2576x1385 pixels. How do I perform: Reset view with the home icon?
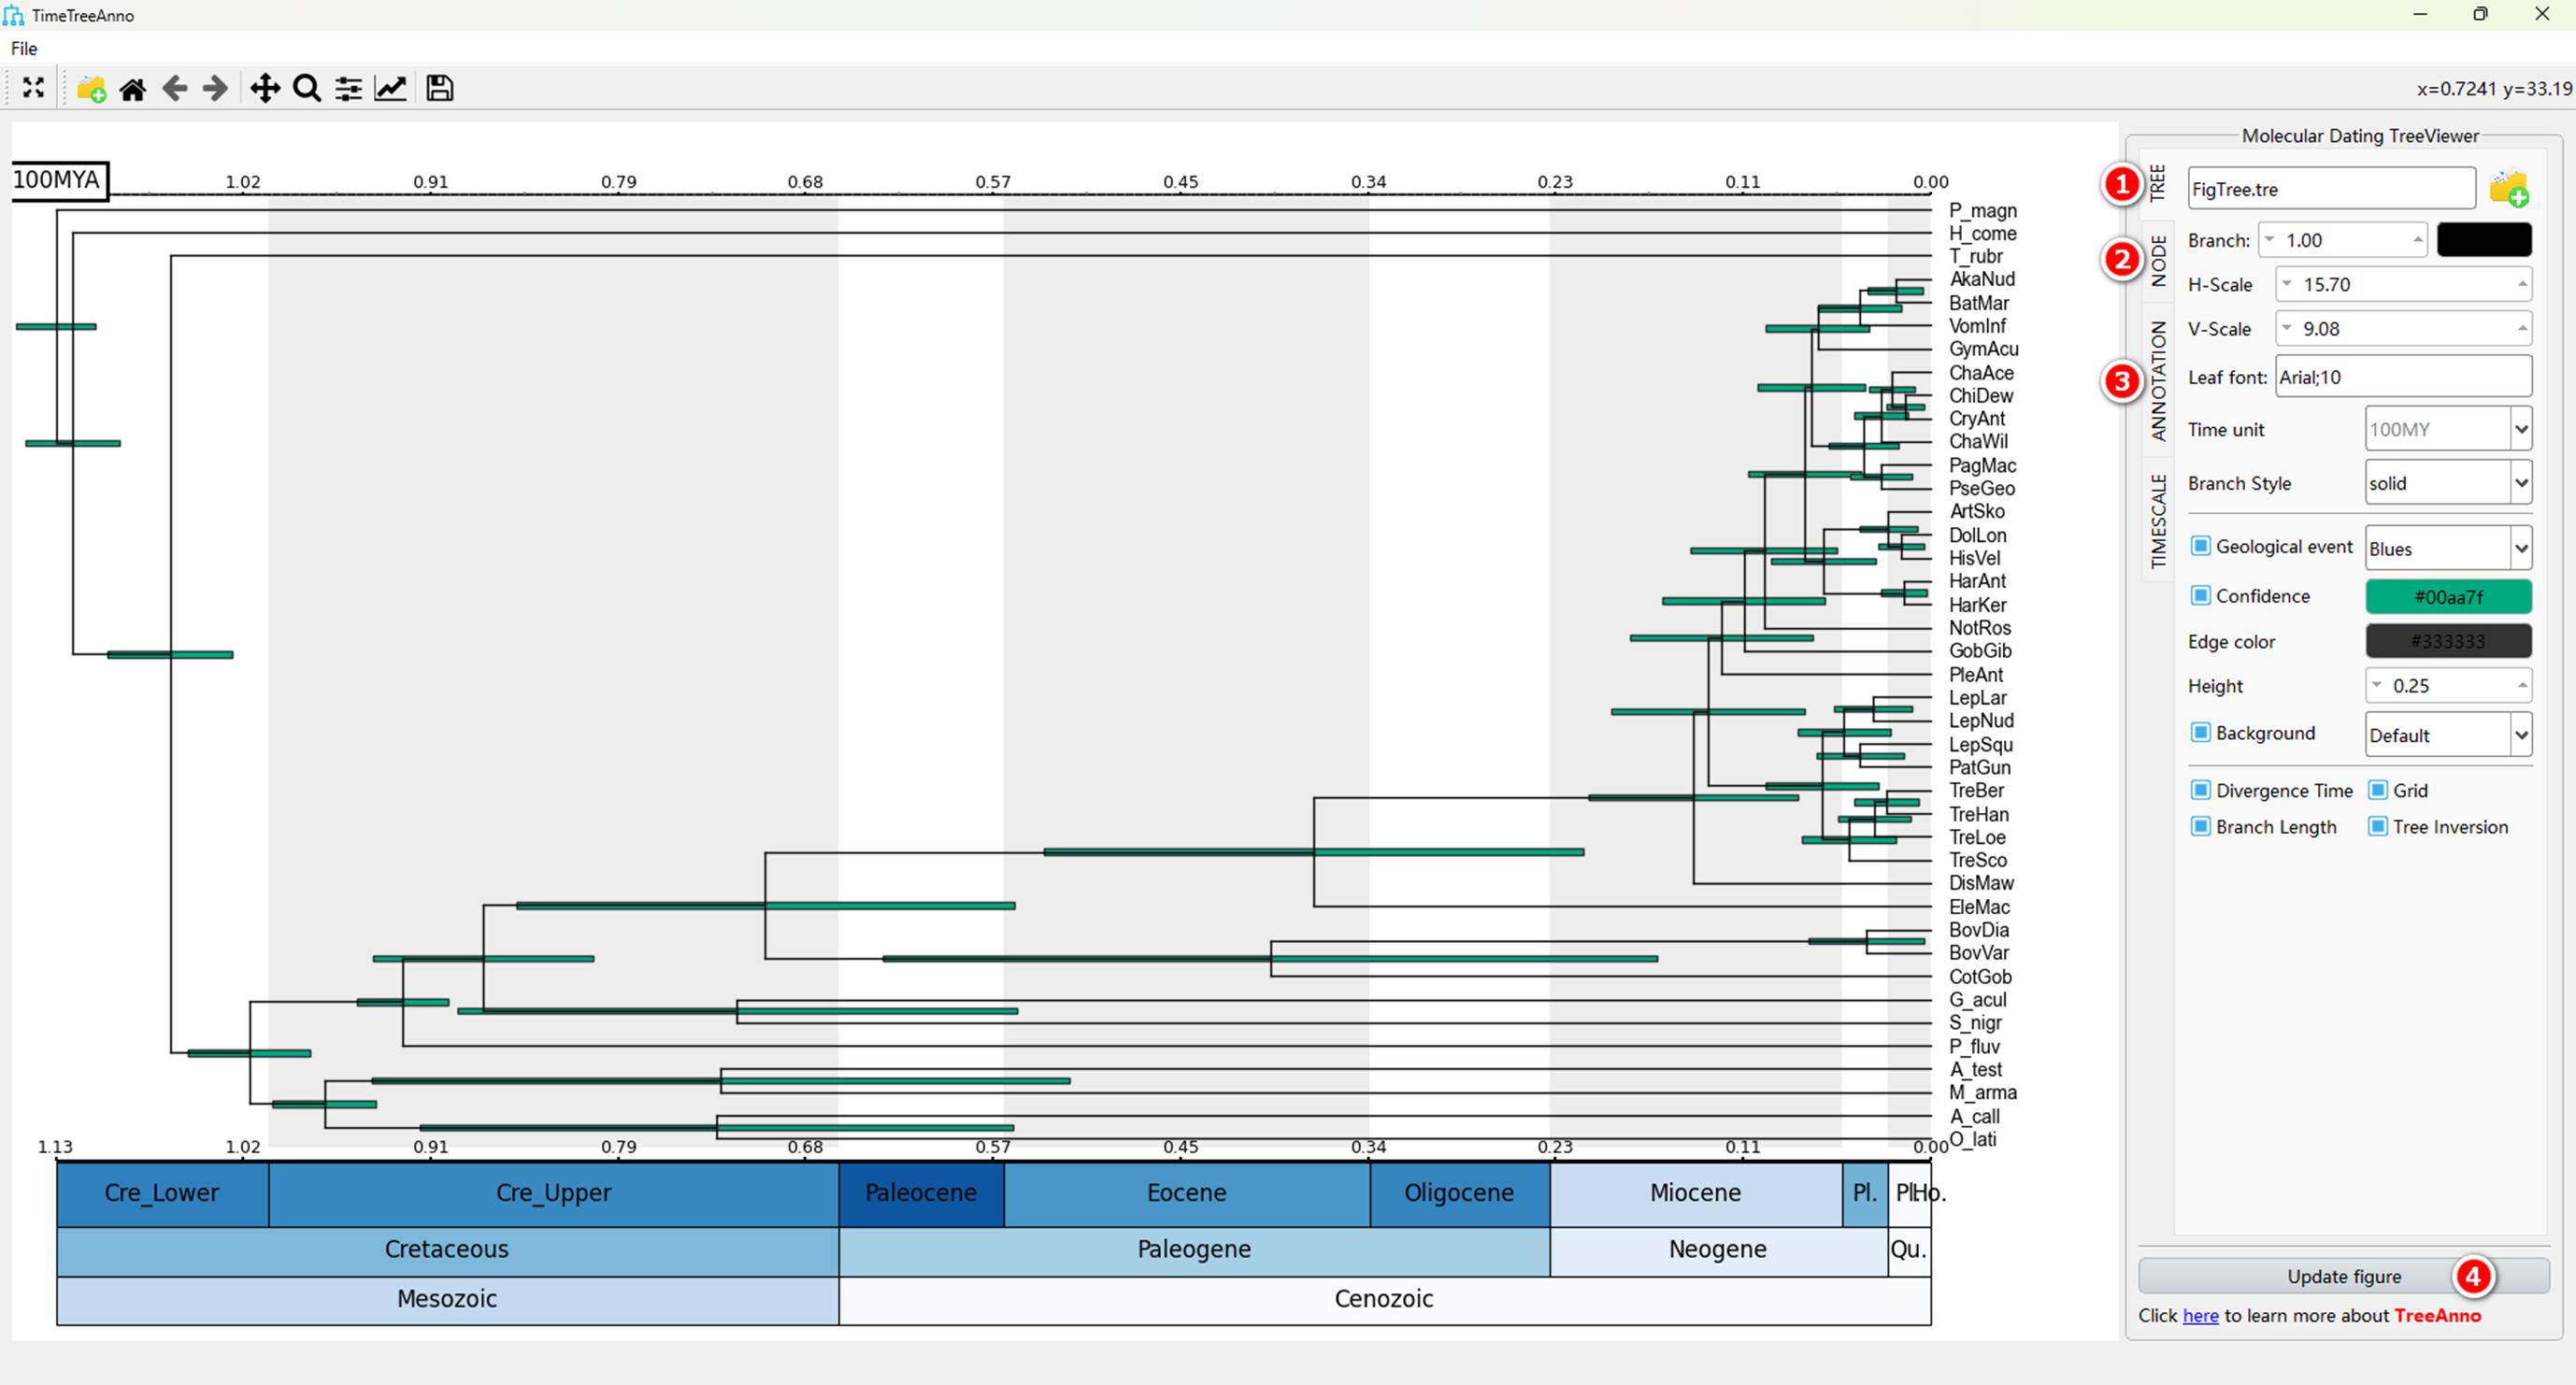pyautogui.click(x=133, y=89)
